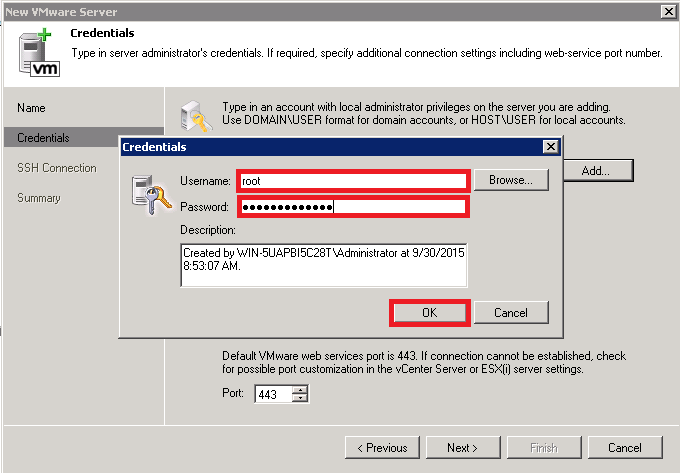Proceed with the Next button
The width and height of the screenshot is (680, 473).
(463, 447)
